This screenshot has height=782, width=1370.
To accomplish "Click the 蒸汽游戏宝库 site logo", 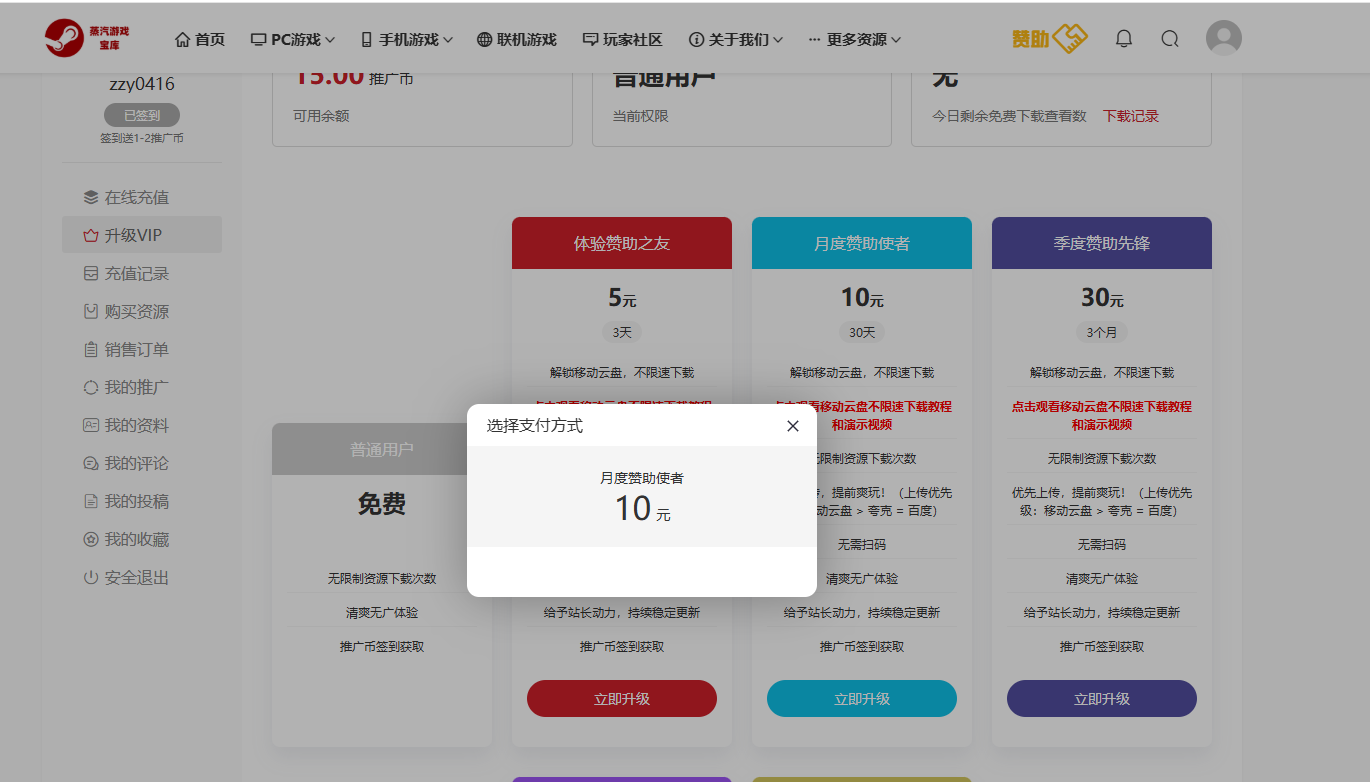I will click(88, 38).
